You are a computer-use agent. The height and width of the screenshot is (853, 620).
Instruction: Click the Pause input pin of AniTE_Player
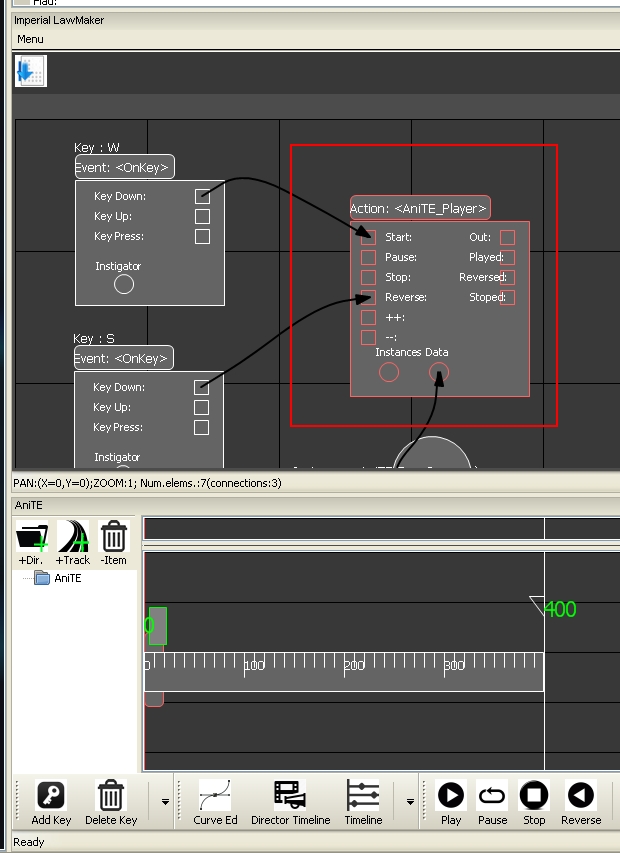368,257
